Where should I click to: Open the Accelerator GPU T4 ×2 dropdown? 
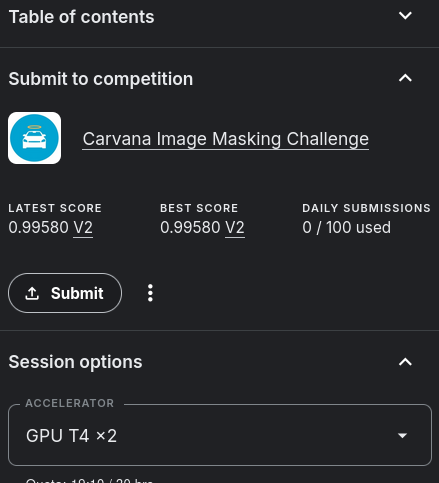coord(220,435)
